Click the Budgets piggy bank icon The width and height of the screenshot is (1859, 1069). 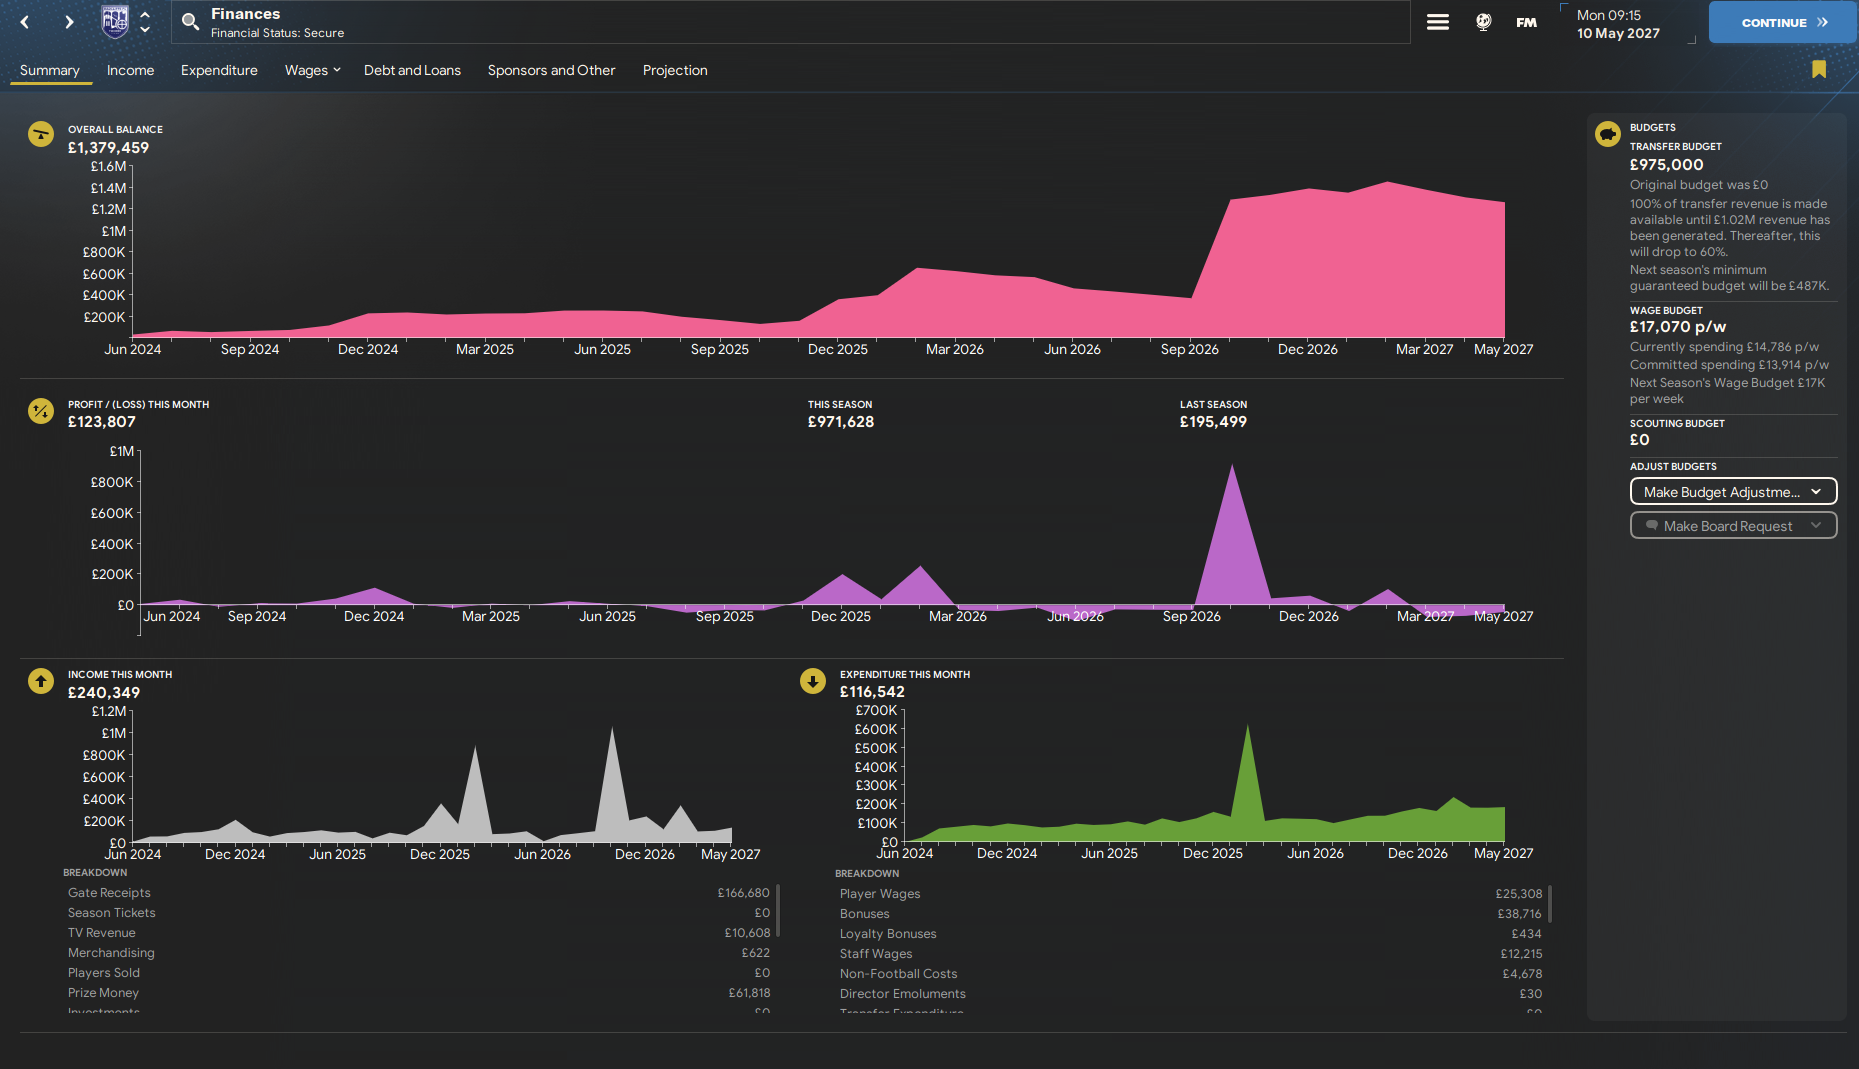tap(1608, 134)
